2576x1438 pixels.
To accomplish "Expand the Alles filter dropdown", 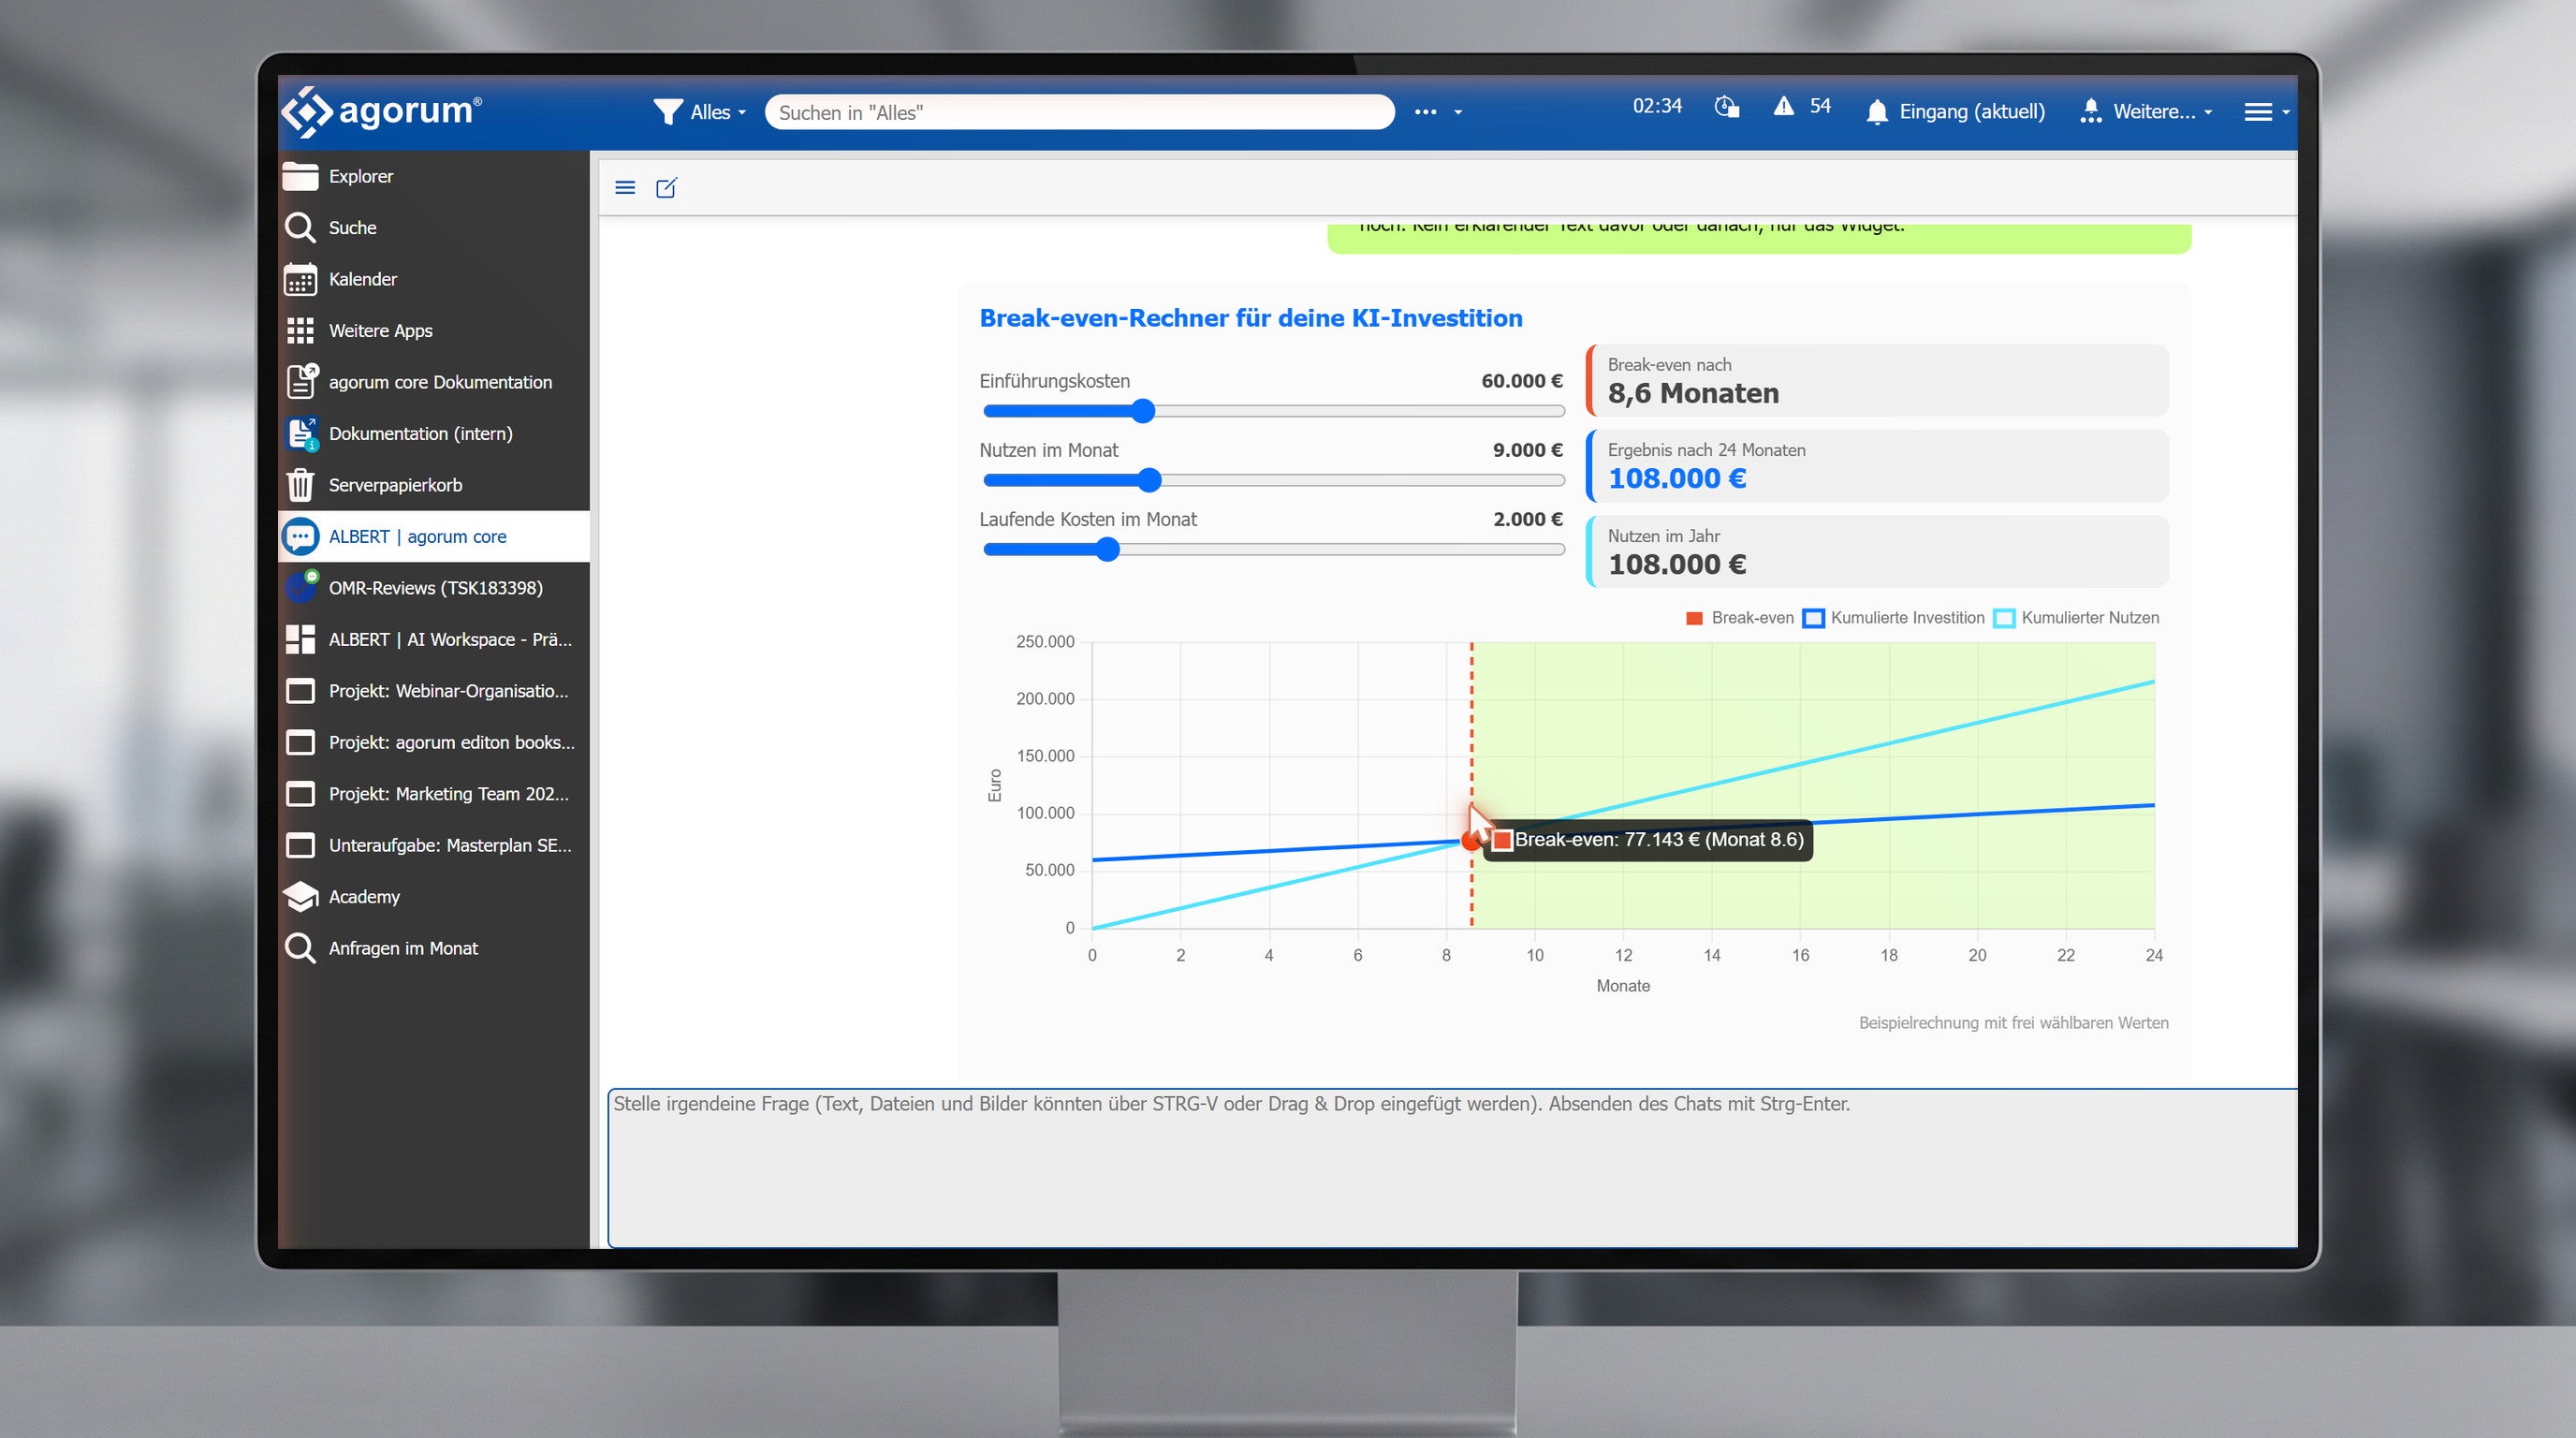I will (x=700, y=112).
